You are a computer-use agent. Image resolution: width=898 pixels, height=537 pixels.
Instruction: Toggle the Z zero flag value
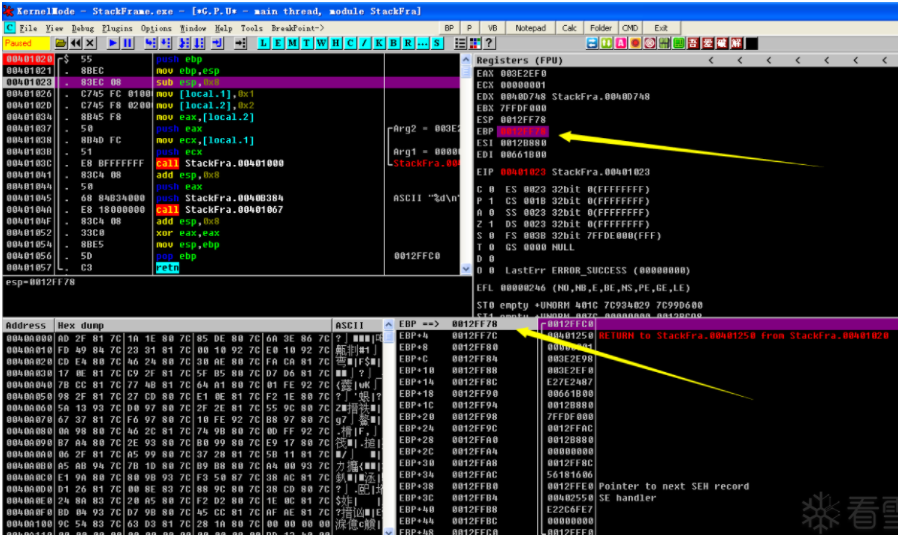click(492, 224)
